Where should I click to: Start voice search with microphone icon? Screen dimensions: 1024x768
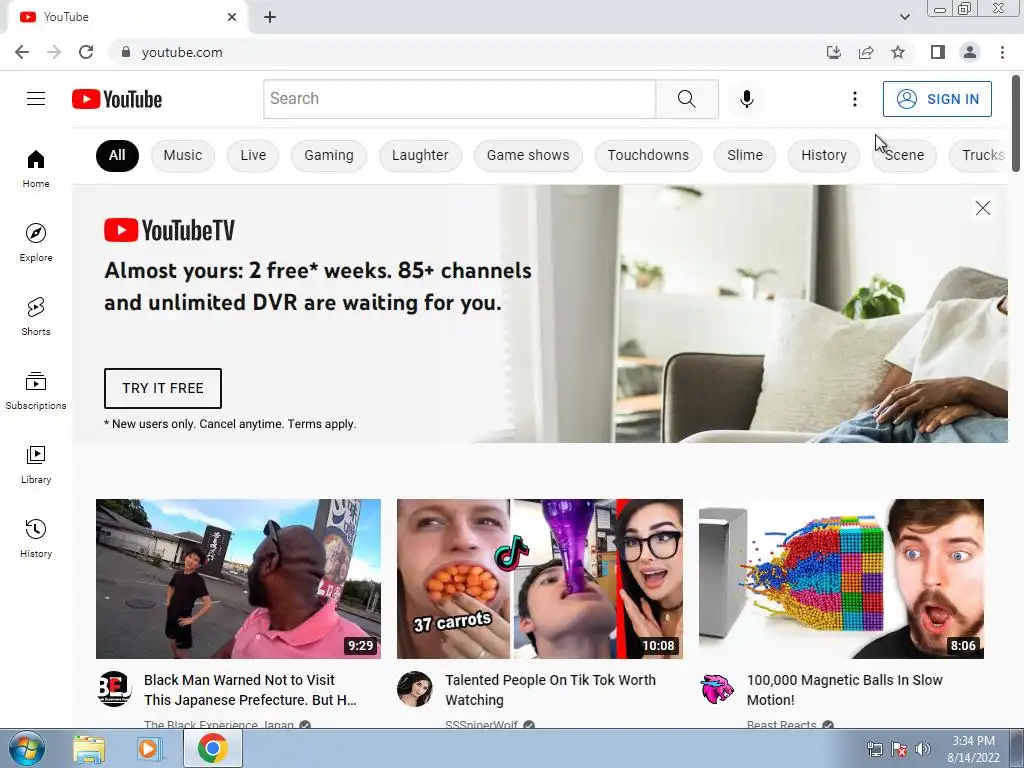pyautogui.click(x=746, y=99)
